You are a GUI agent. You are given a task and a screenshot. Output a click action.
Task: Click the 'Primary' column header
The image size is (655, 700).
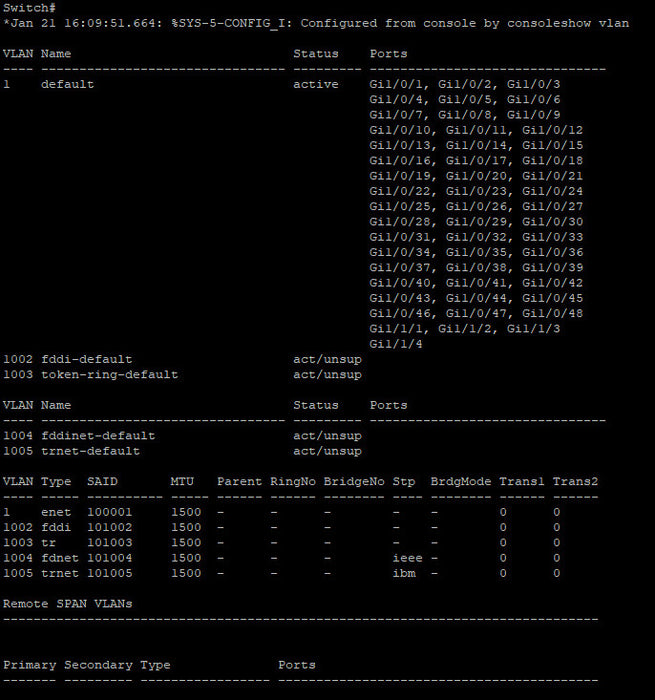click(x=29, y=665)
